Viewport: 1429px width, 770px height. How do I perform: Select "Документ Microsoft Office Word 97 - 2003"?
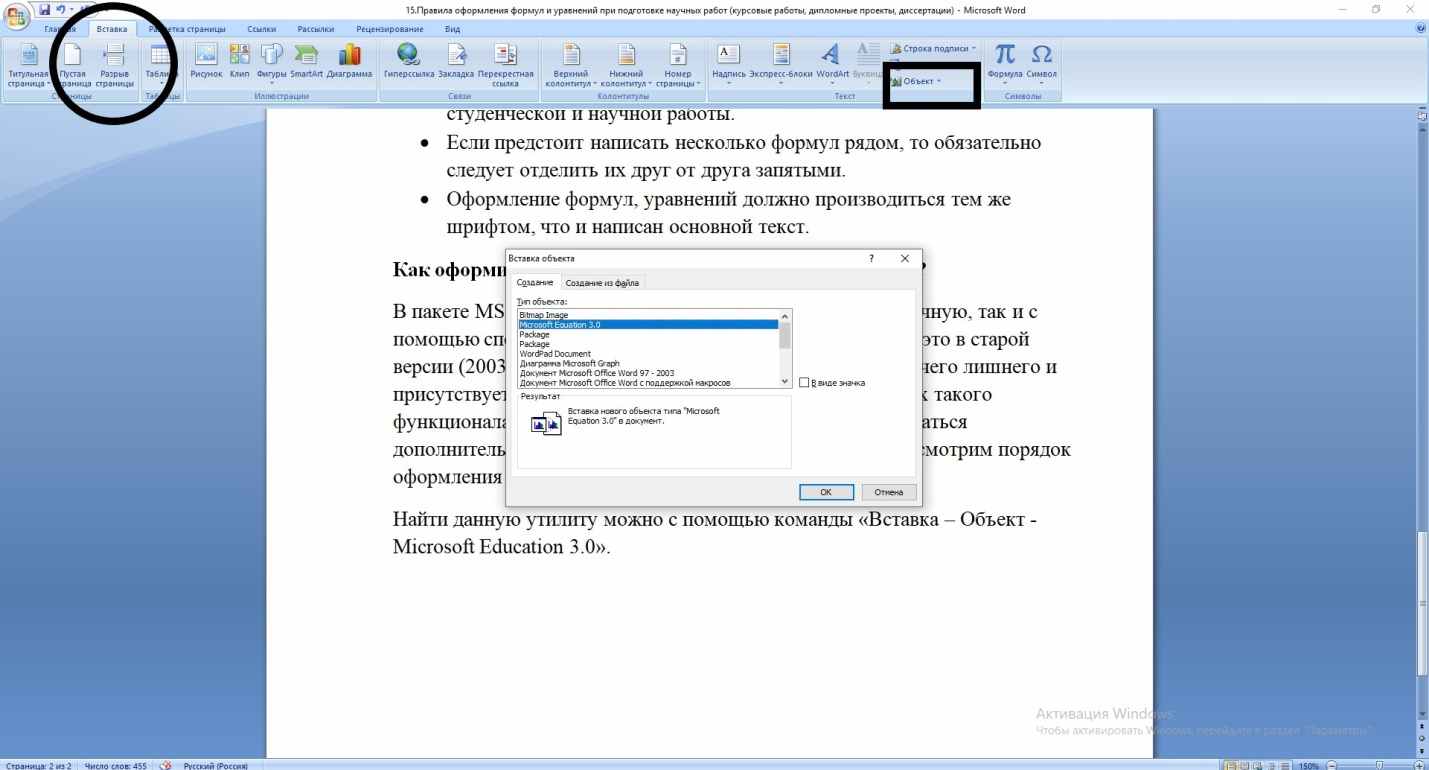(648, 373)
